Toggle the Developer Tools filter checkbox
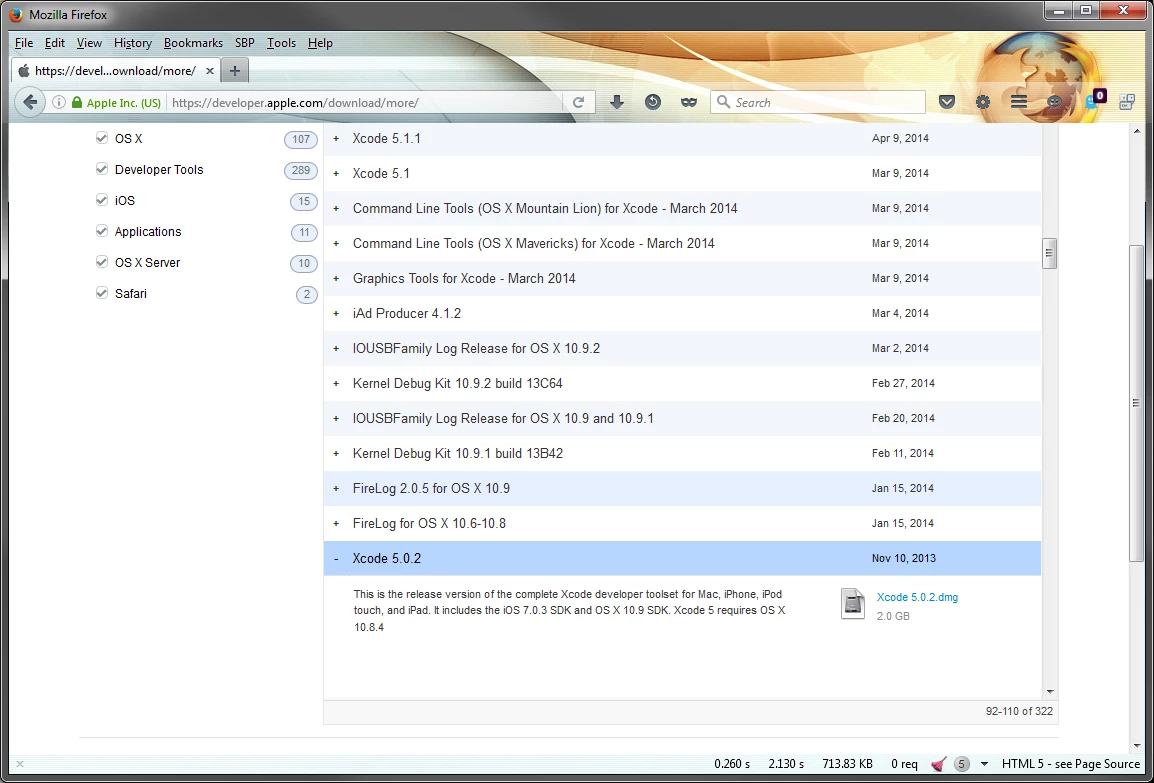The image size is (1154, 783). (102, 169)
